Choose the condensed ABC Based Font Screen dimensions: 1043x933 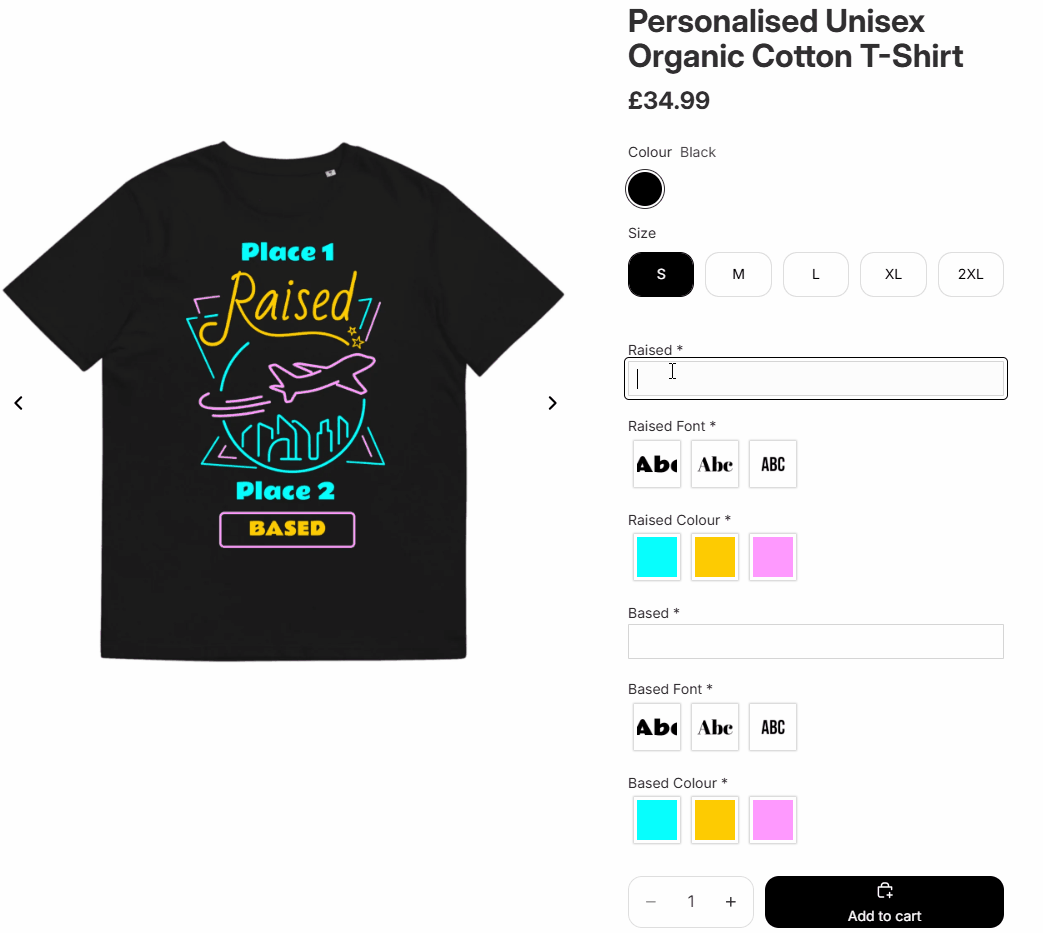772,727
